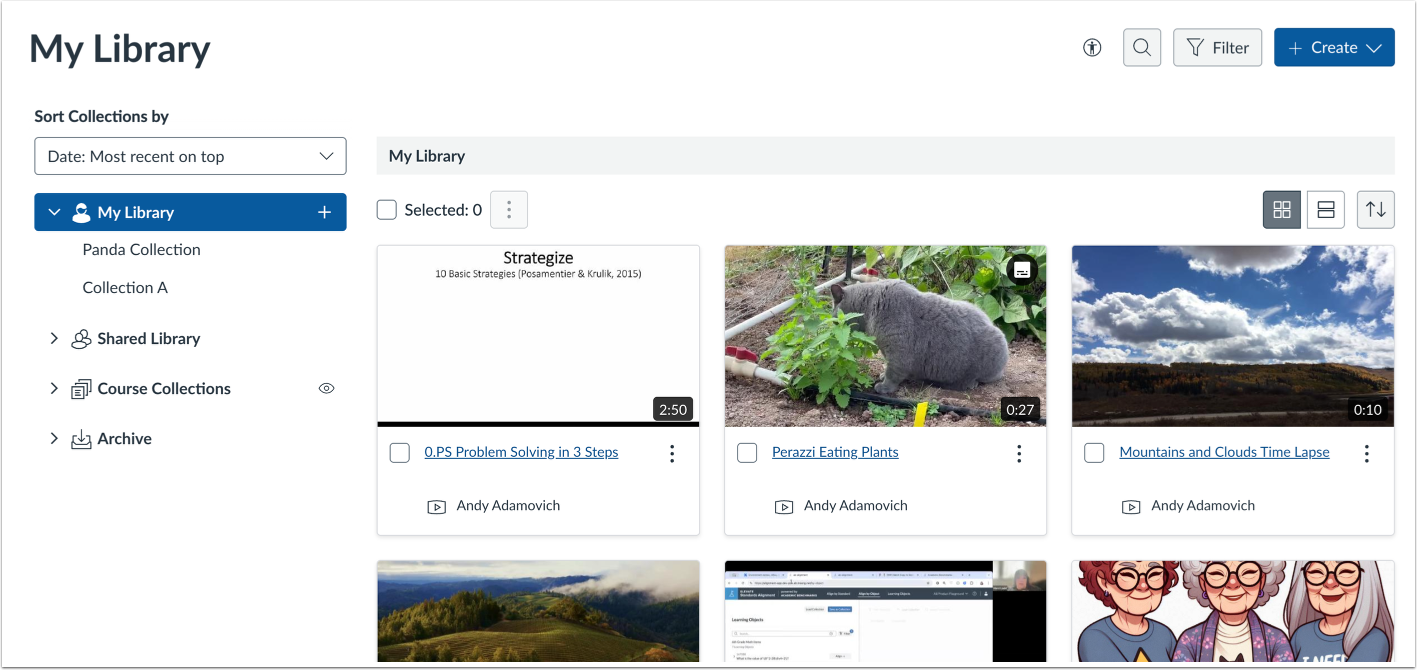Image resolution: width=1417 pixels, height=670 pixels.
Task: Open the screen recording video thumbnail
Action: [x=885, y=611]
